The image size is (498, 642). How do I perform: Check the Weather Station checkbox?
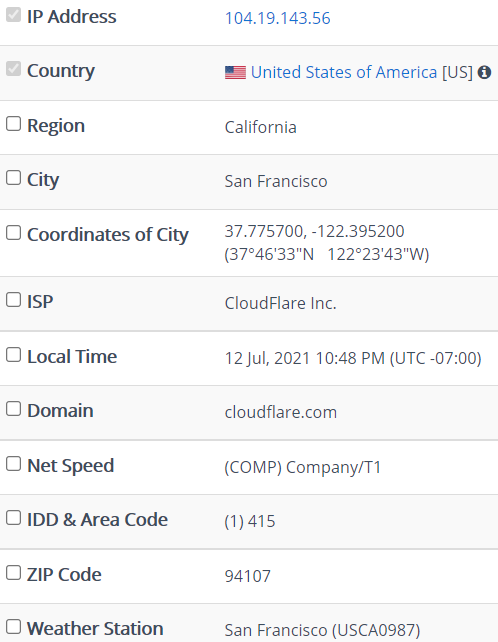click(14, 626)
